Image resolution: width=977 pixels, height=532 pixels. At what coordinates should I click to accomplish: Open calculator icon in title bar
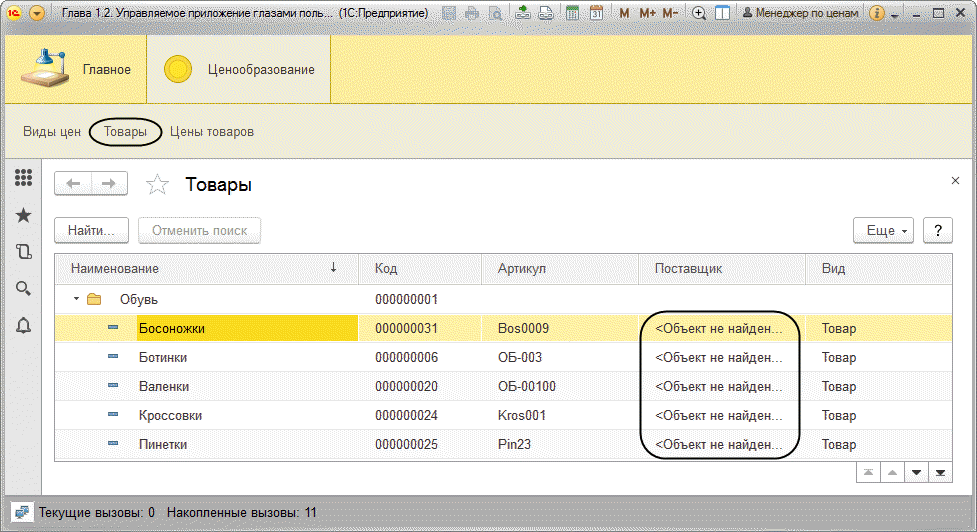[x=572, y=12]
